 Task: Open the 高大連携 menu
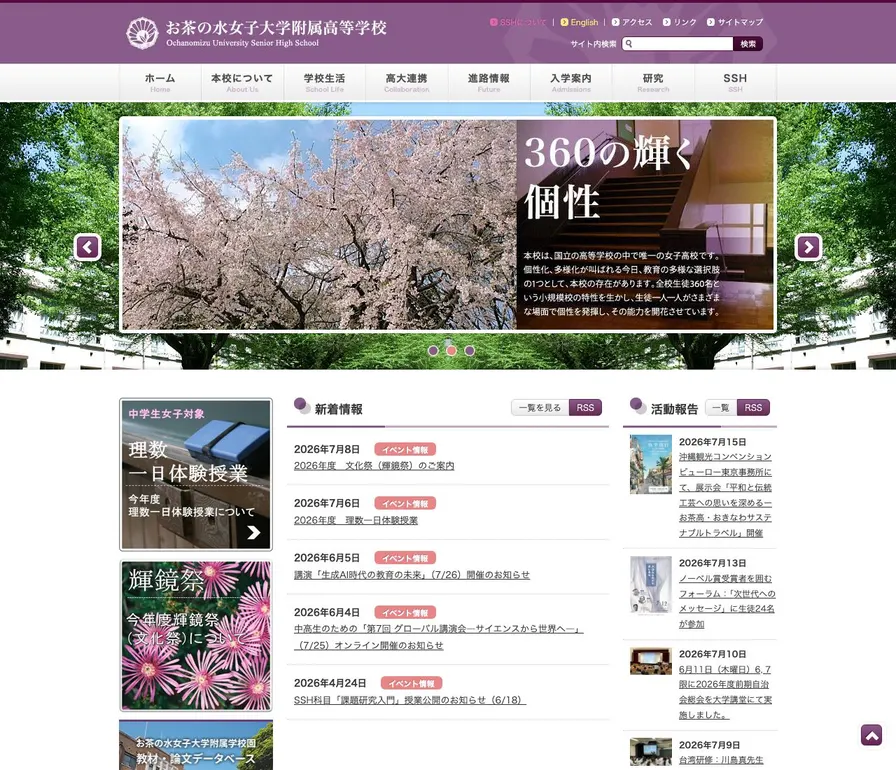point(407,82)
